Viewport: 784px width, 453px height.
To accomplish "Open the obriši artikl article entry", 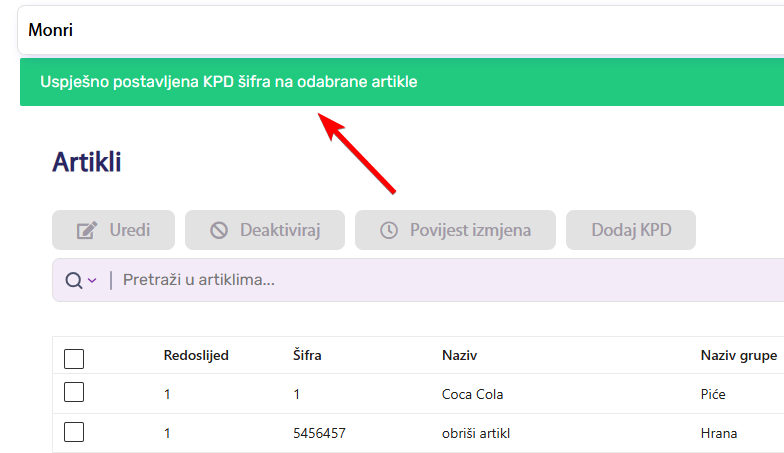I will tap(480, 433).
